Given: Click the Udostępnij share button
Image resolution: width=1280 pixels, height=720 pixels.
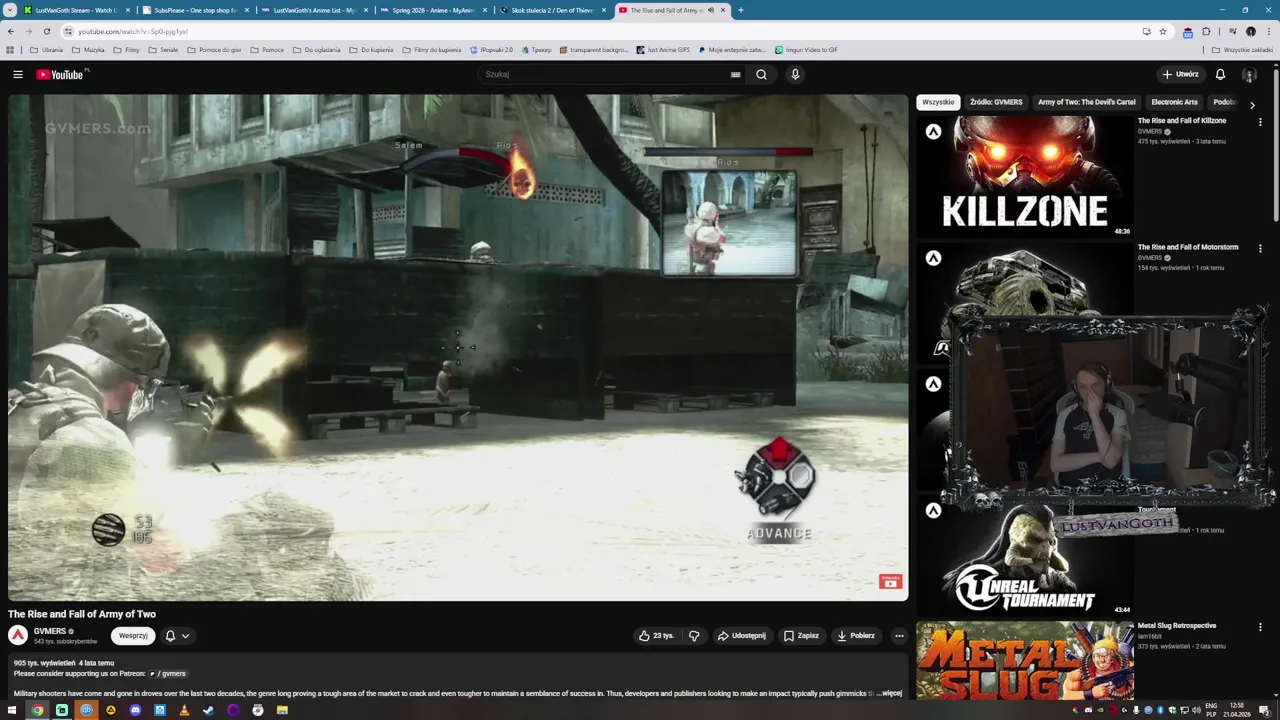Looking at the screenshot, I should [x=741, y=635].
